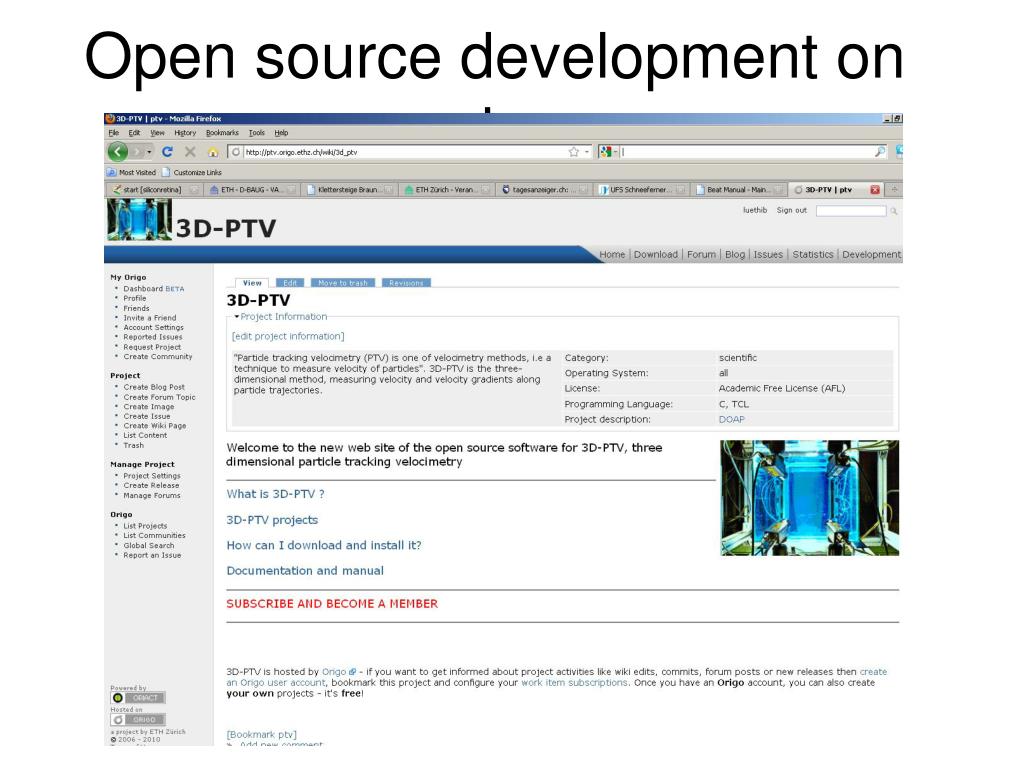1024x768 pixels.
Task: Open Development in the site navigation
Action: (871, 255)
